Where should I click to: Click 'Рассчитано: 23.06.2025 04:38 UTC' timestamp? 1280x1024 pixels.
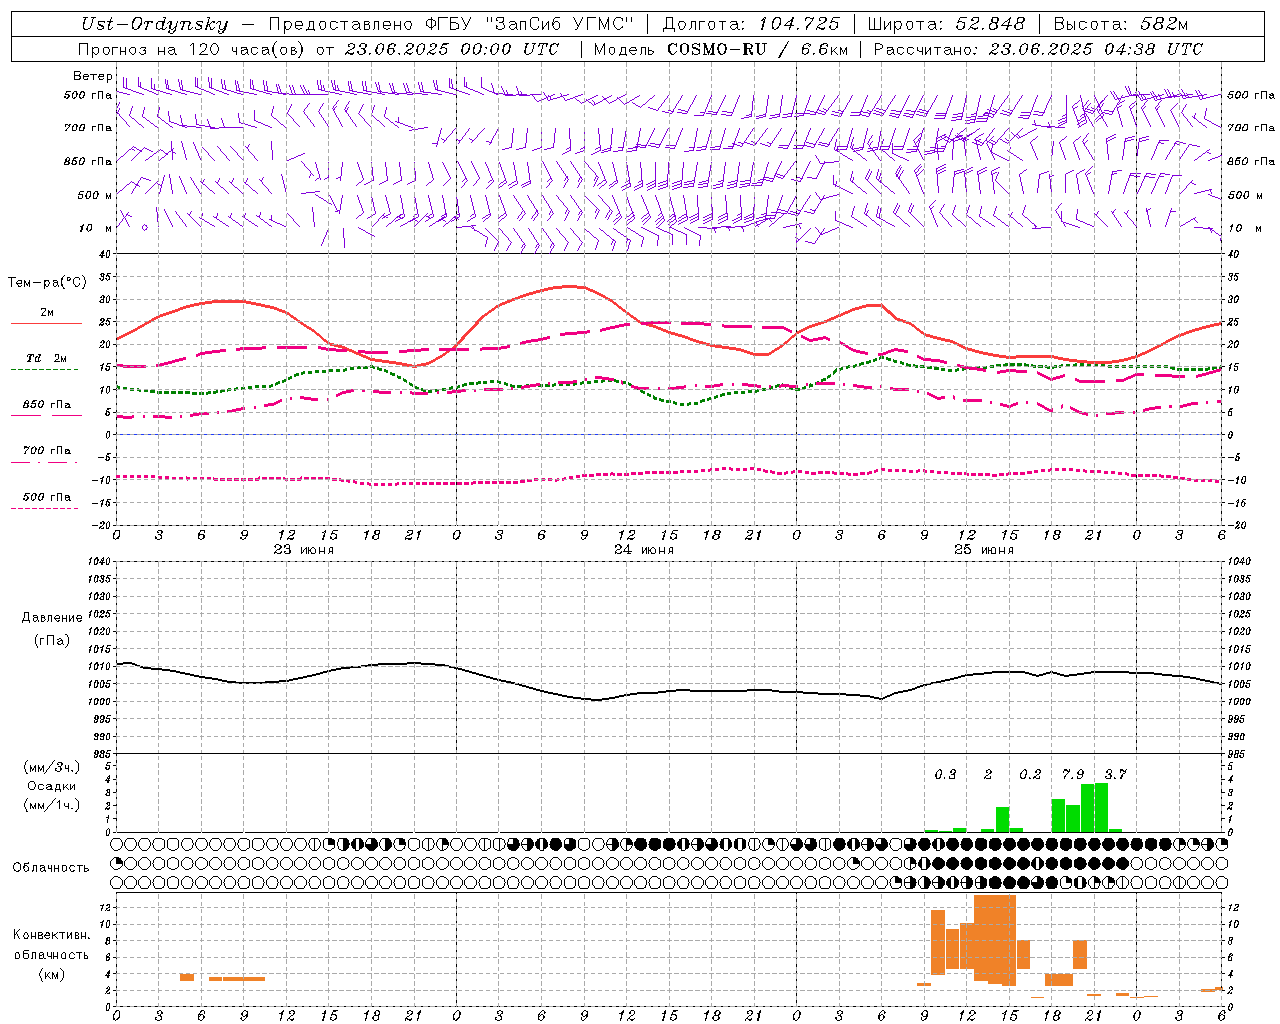click(1038, 49)
